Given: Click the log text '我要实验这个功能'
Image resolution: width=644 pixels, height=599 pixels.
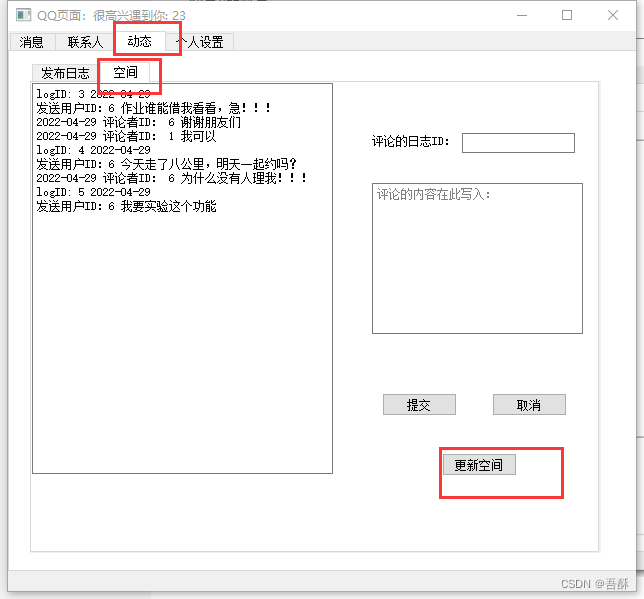Looking at the screenshot, I should pyautogui.click(x=168, y=206).
